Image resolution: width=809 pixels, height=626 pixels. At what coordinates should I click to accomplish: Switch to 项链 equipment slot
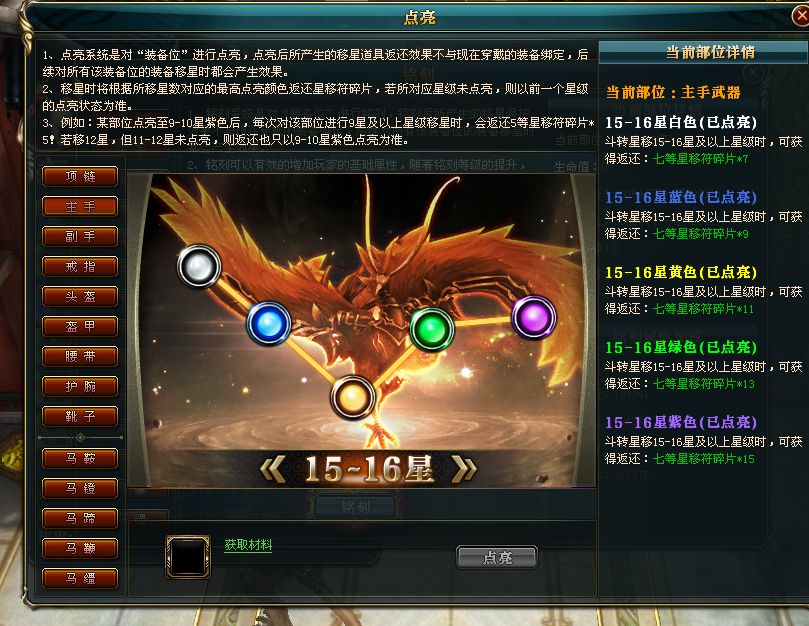click(x=80, y=176)
